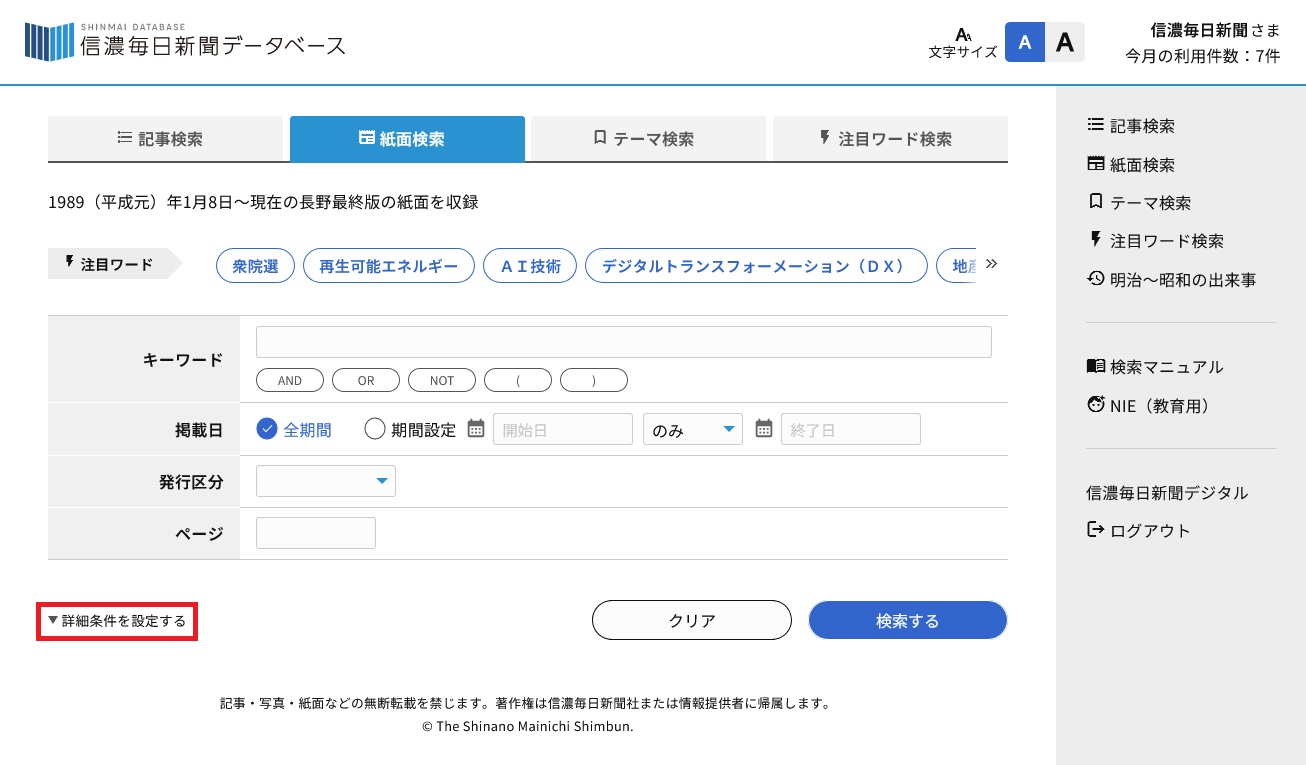Open 明治〜昭和の出来事 from the sidebar
The width and height of the screenshot is (1306, 765).
pyautogui.click(x=1171, y=280)
